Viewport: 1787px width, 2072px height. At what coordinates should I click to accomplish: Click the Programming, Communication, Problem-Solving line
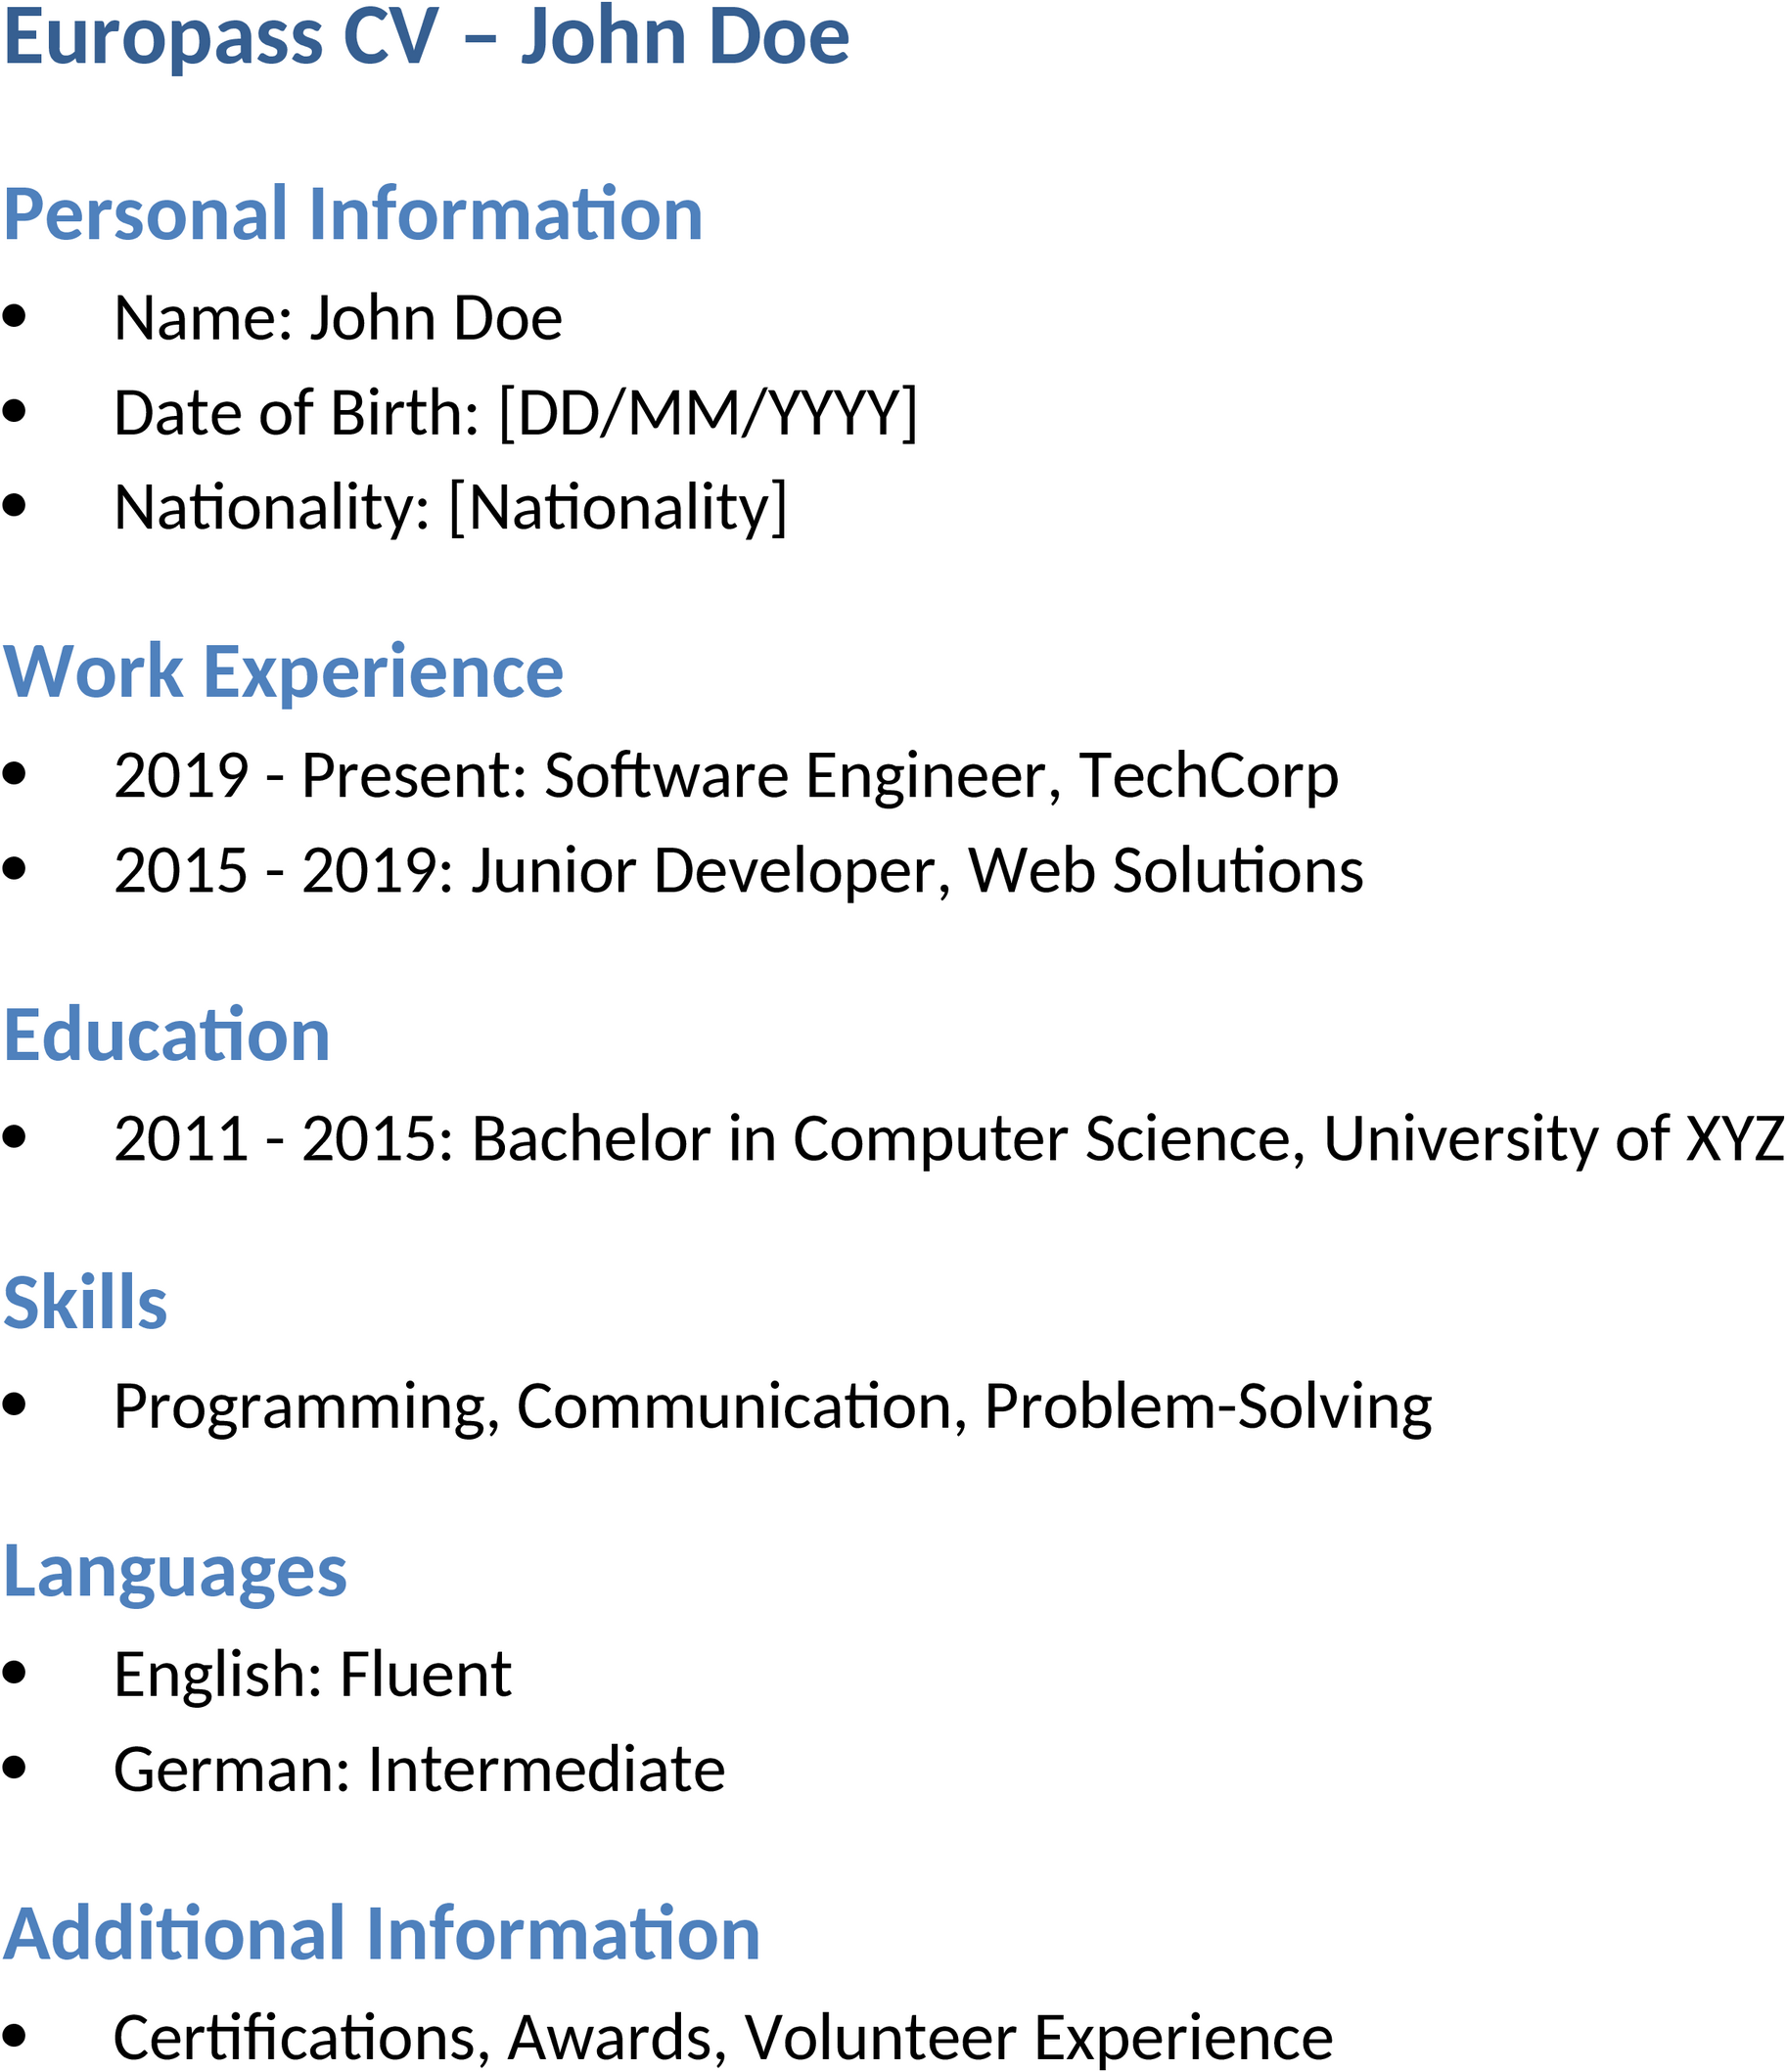click(773, 1408)
